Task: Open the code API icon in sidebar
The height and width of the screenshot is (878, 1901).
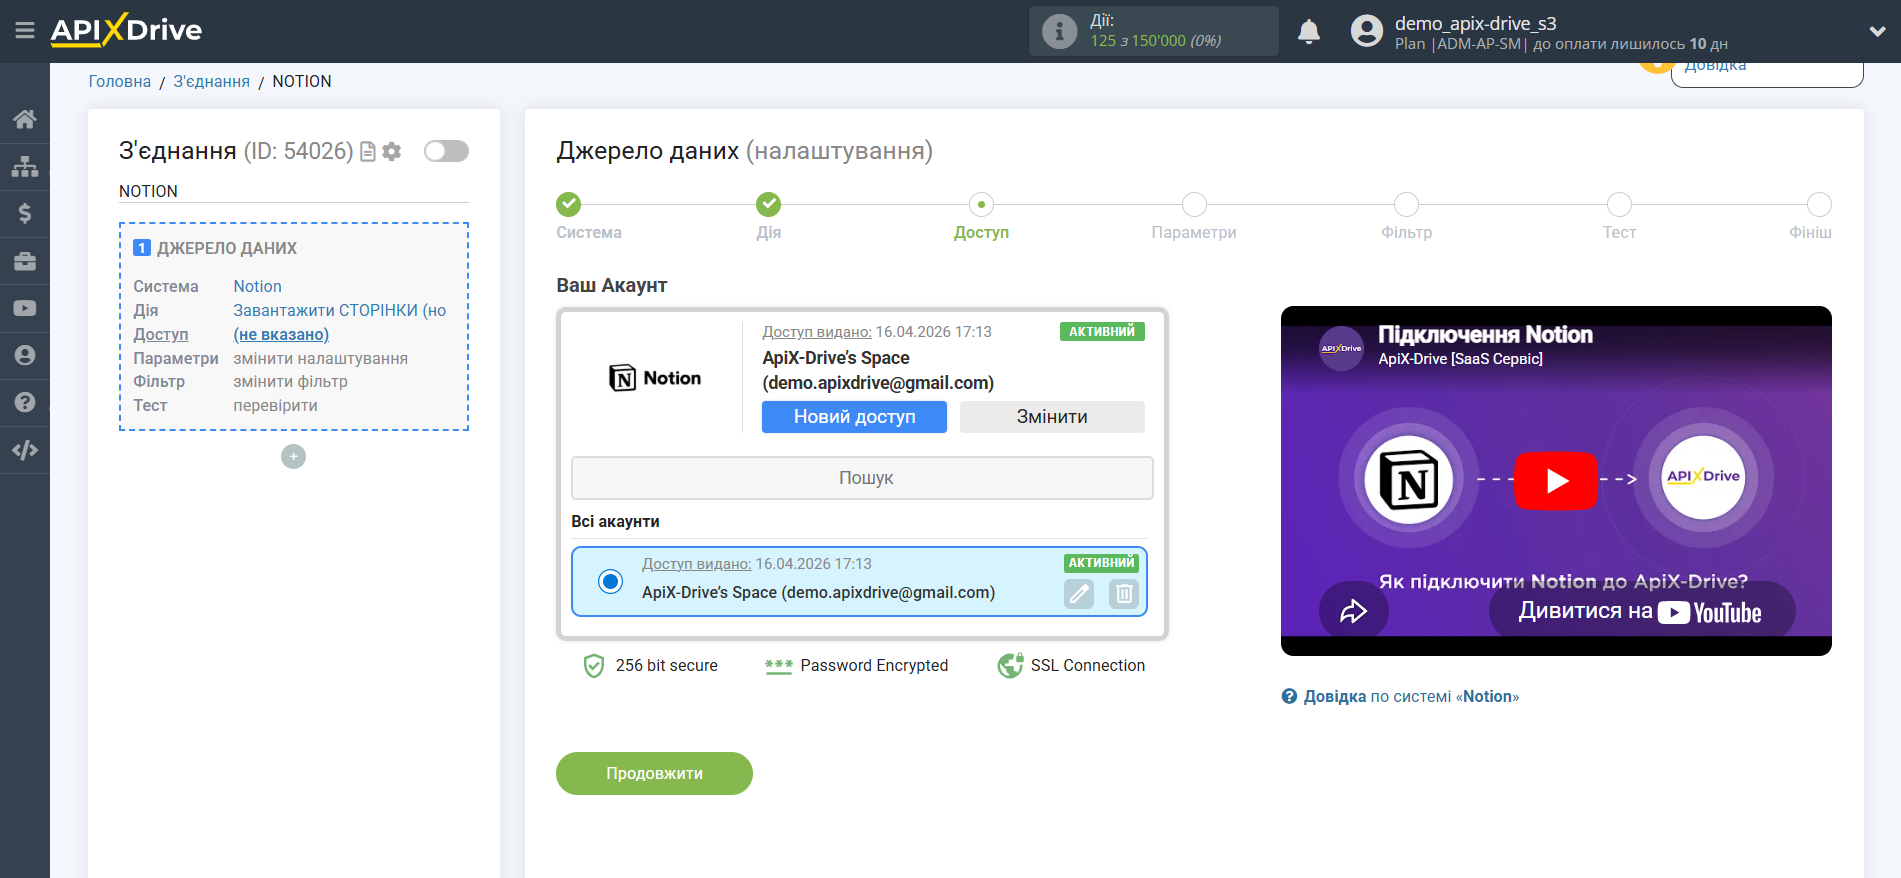Action: [x=25, y=450]
